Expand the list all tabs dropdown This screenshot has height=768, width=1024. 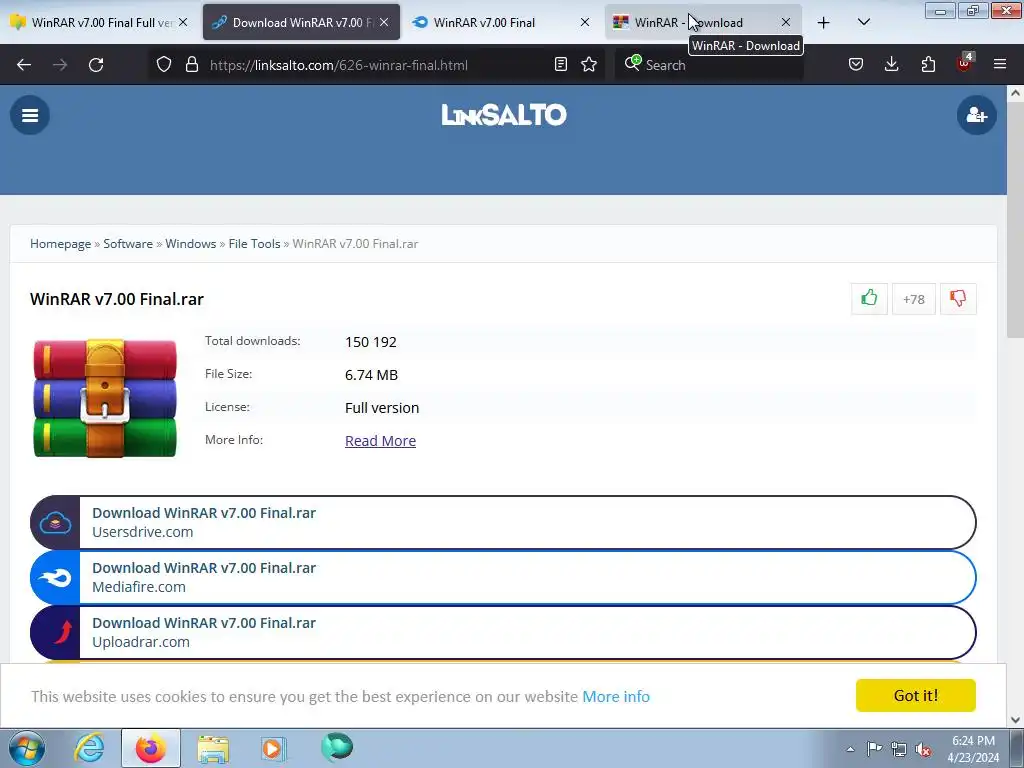click(x=863, y=22)
